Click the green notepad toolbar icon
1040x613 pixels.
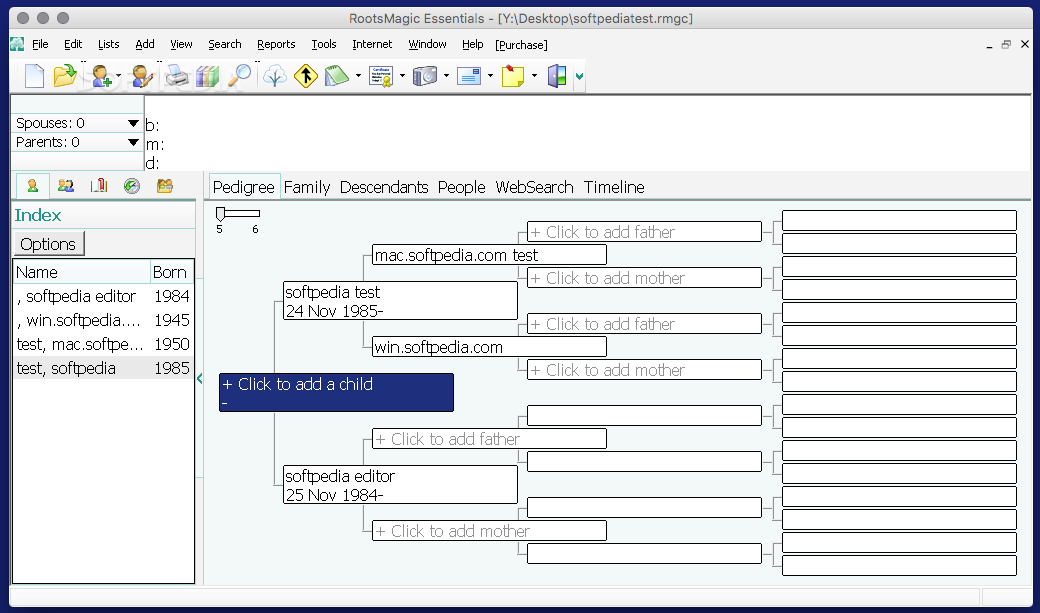point(337,76)
